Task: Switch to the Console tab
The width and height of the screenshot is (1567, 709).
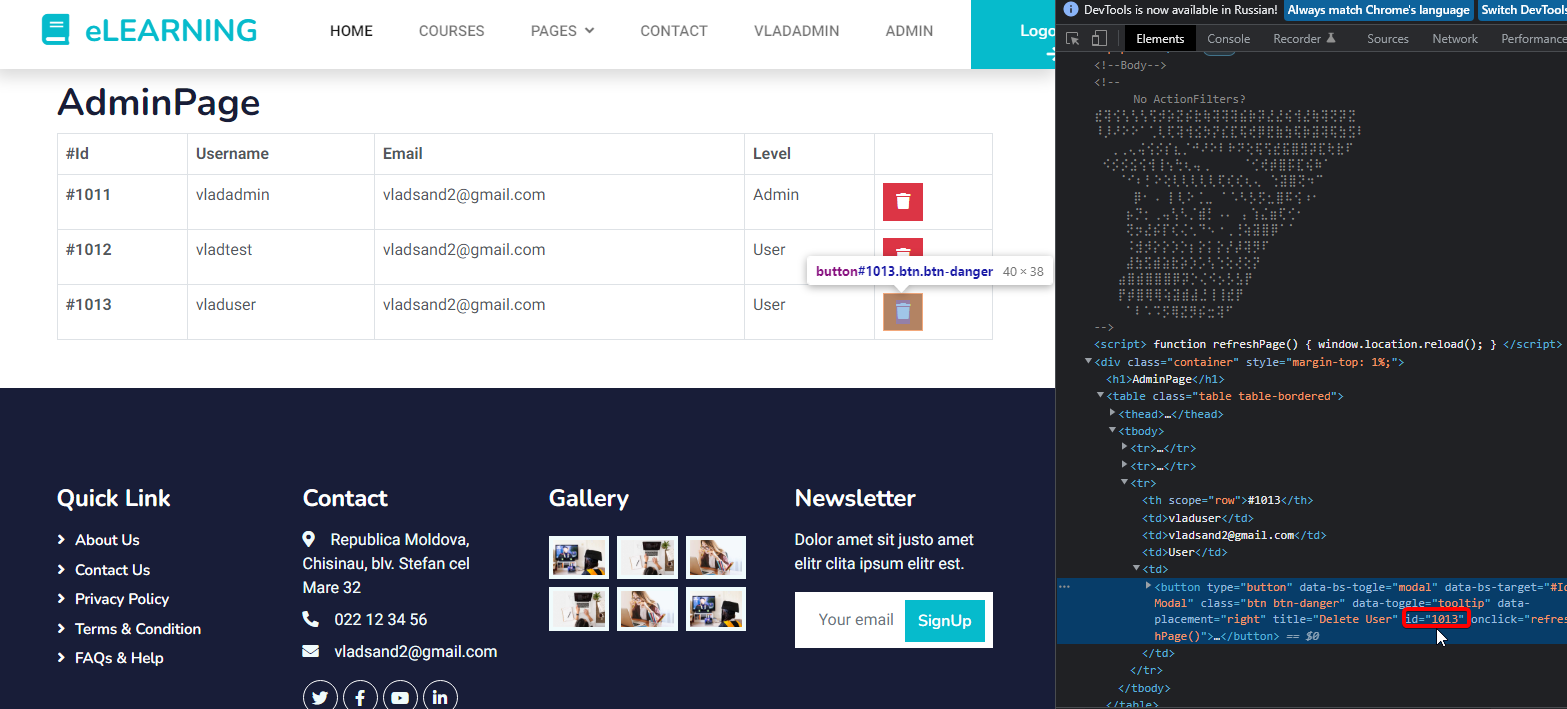Action: coord(1228,39)
